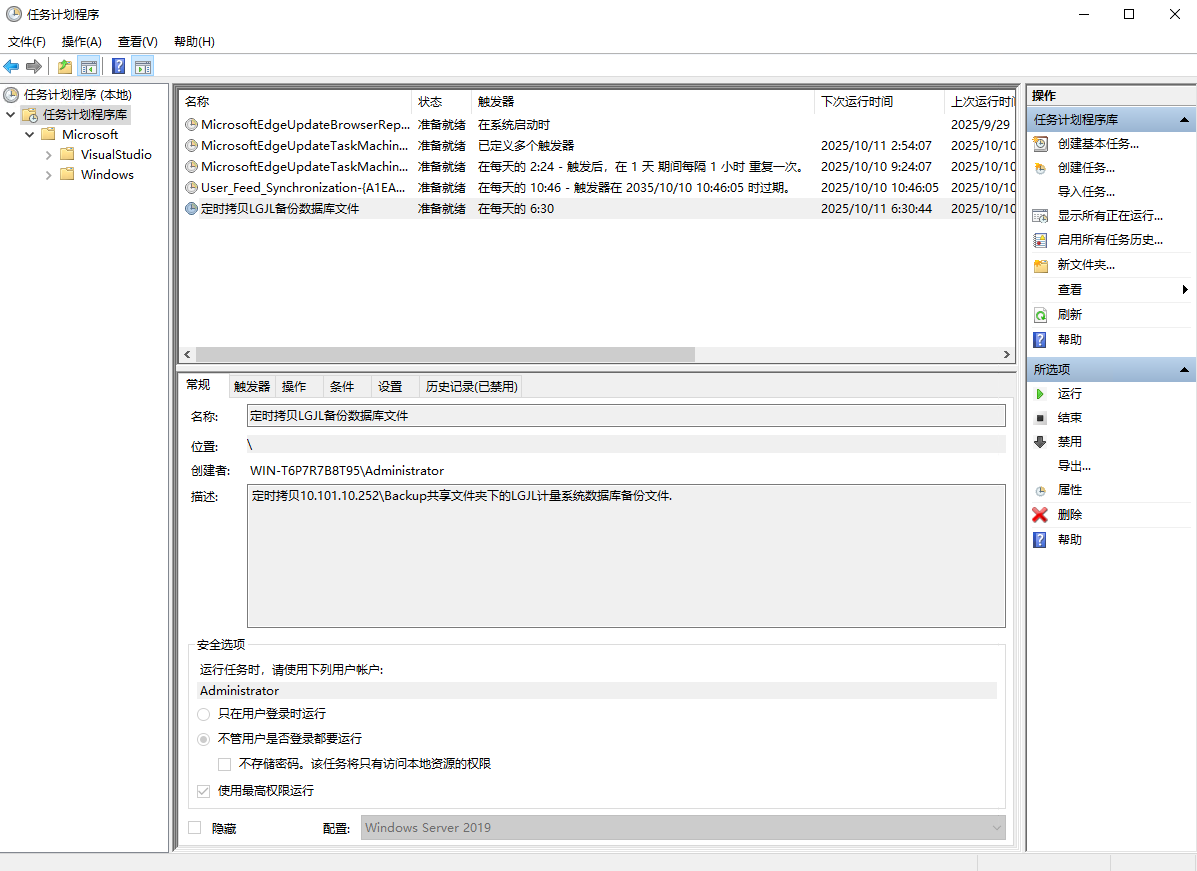Click the Refresh (刷新) icon
Image resolution: width=1197 pixels, height=871 pixels.
[1040, 315]
